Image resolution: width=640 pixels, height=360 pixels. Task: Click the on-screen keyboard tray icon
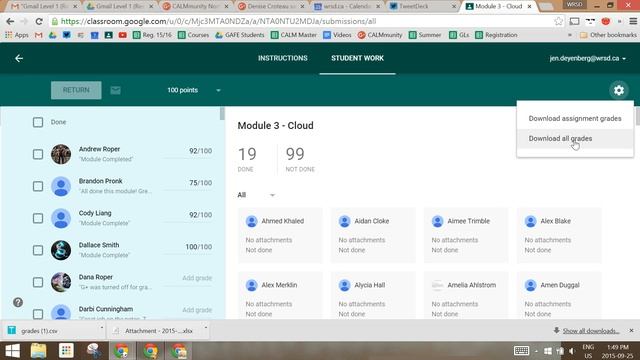coord(521,351)
